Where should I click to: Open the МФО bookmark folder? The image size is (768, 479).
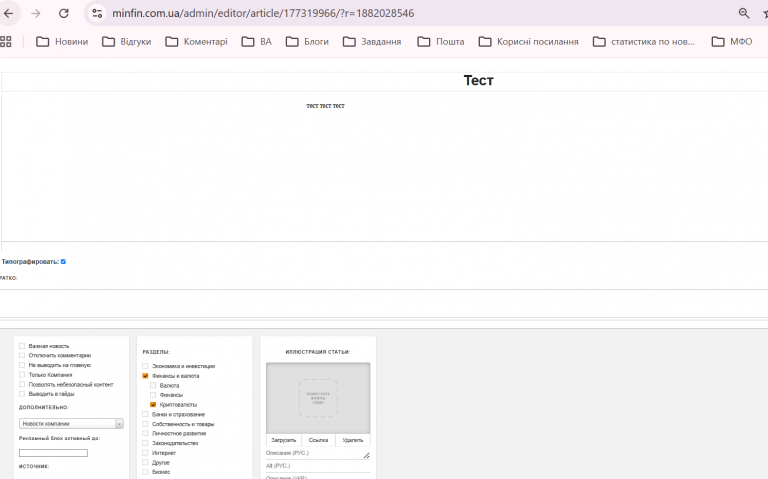click(732, 42)
